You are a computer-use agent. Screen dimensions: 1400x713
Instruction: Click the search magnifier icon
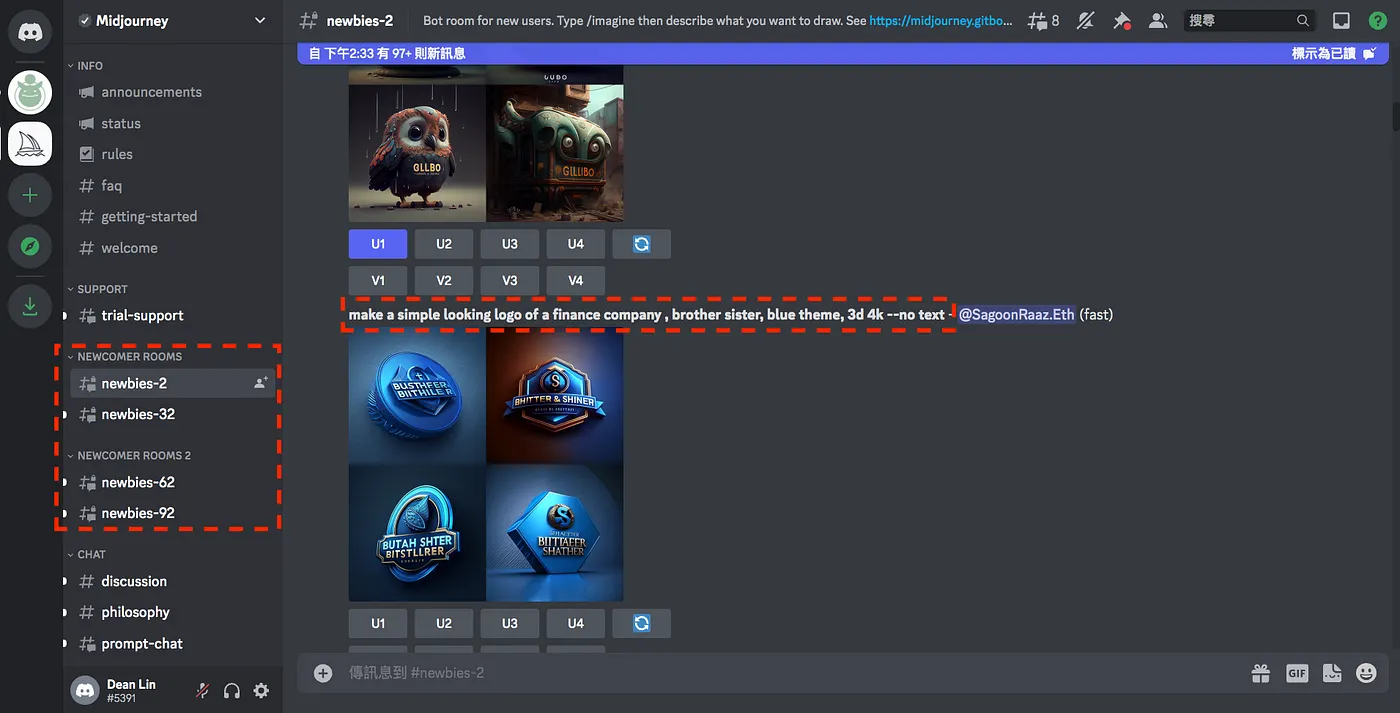(1303, 20)
